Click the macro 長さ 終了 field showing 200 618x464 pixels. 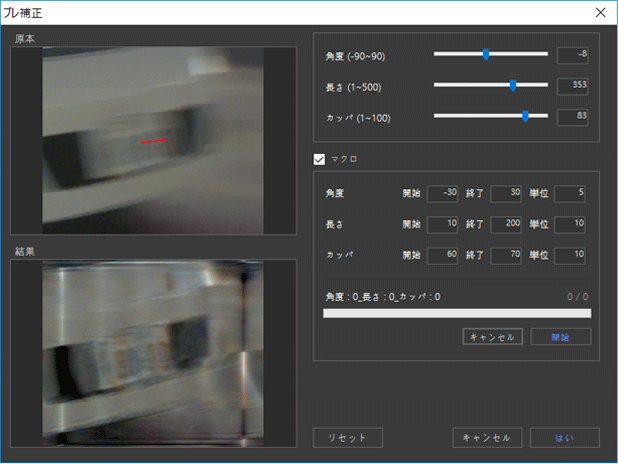(x=506, y=224)
